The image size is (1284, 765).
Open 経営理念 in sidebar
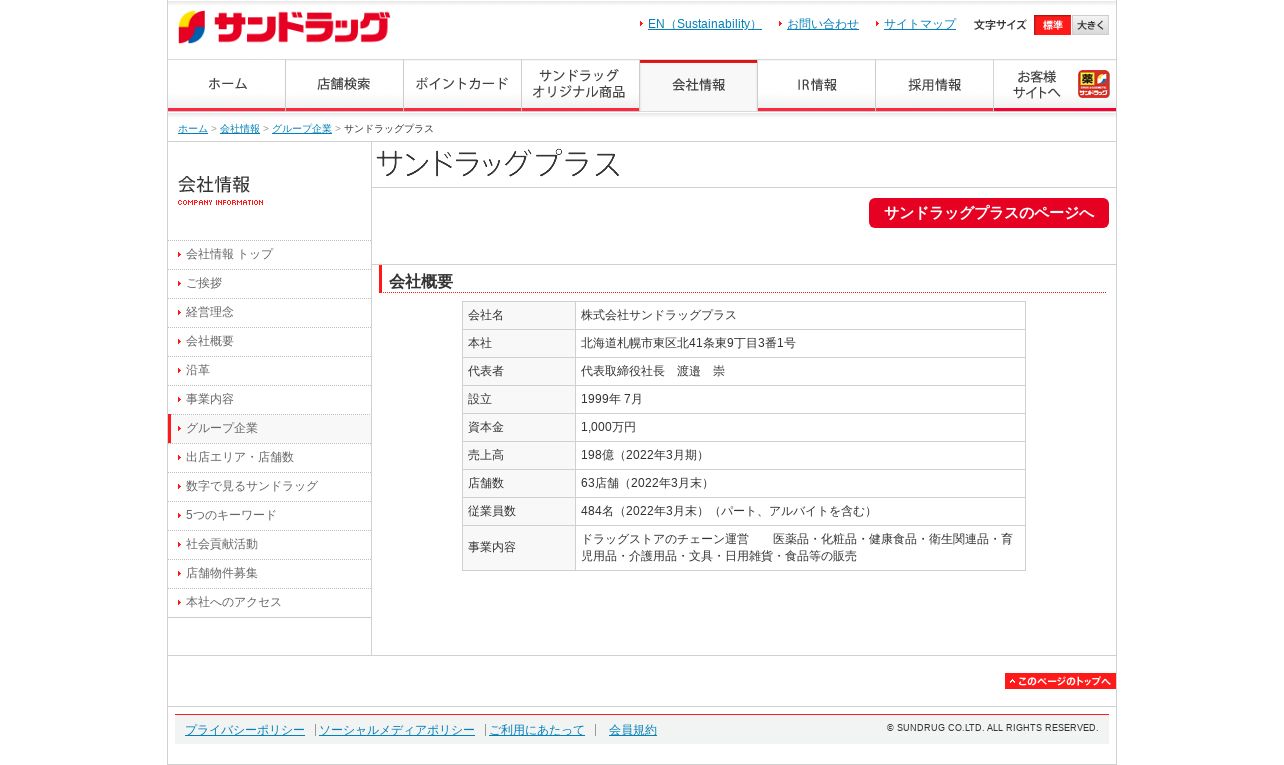[x=269, y=313]
